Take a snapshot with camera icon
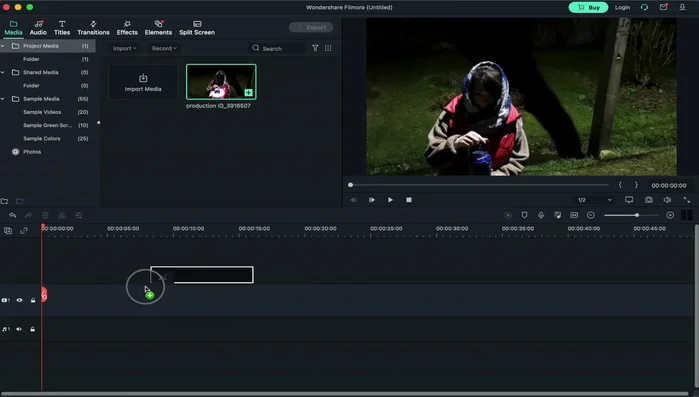This screenshot has height=397, width=699. [649, 200]
